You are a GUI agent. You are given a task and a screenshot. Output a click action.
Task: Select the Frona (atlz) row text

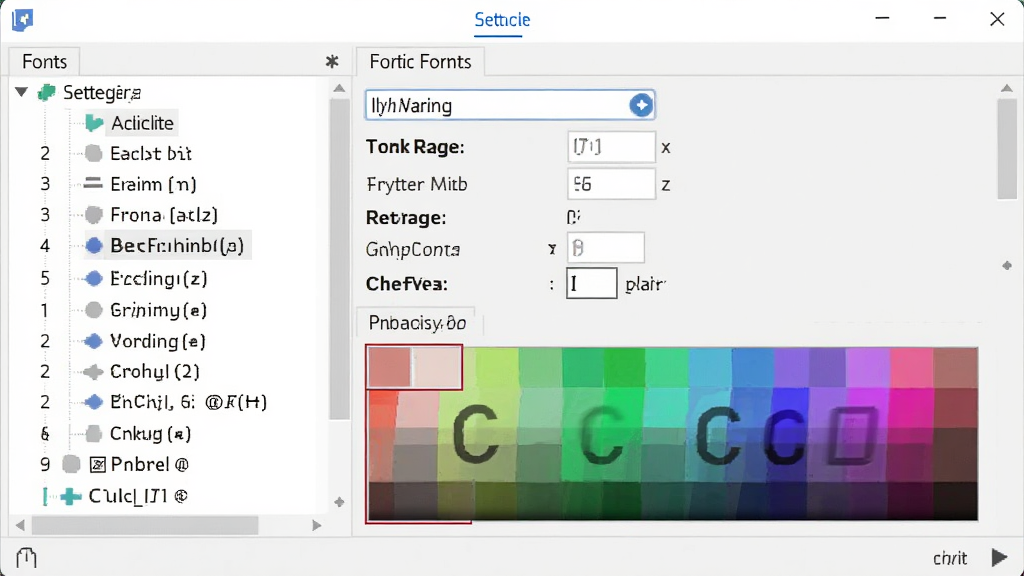(x=163, y=215)
